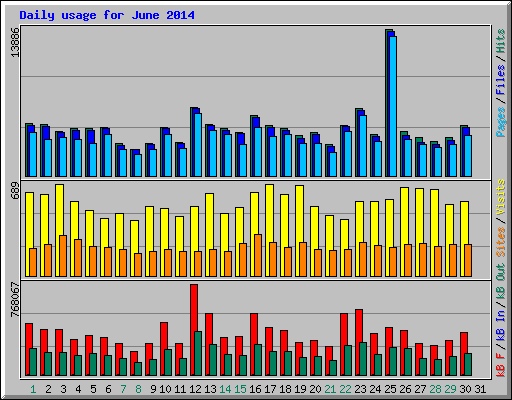Click day 20 on the x-axis

point(315,389)
